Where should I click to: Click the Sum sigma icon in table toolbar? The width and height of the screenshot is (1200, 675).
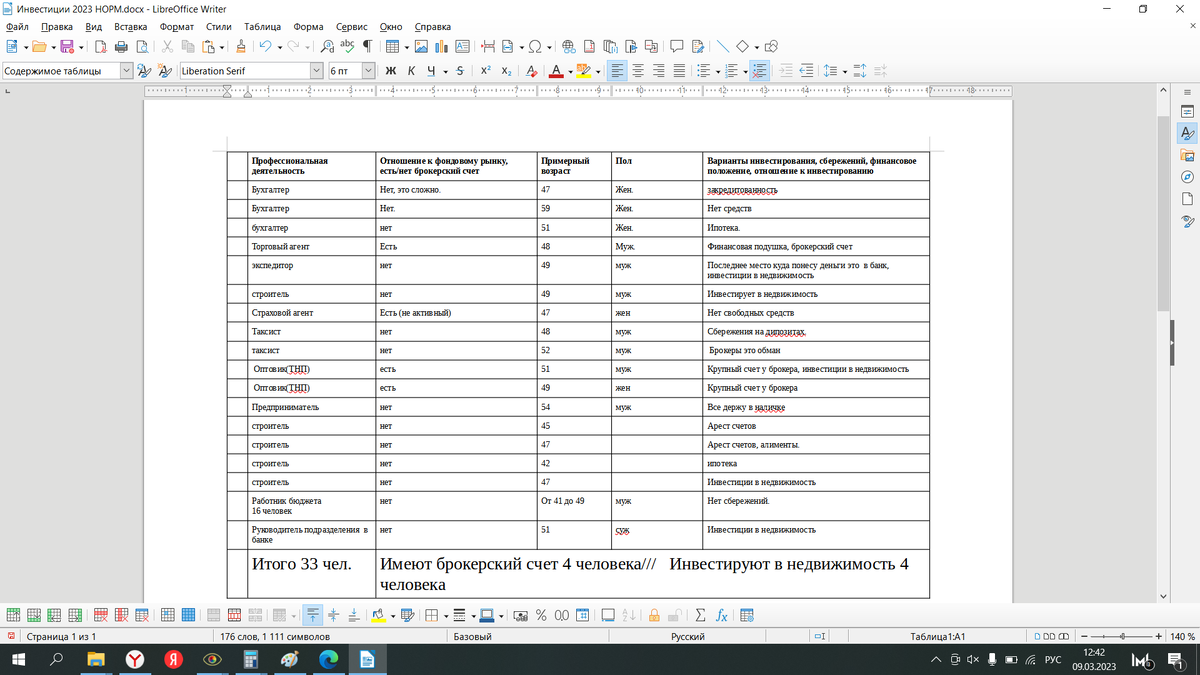[701, 615]
